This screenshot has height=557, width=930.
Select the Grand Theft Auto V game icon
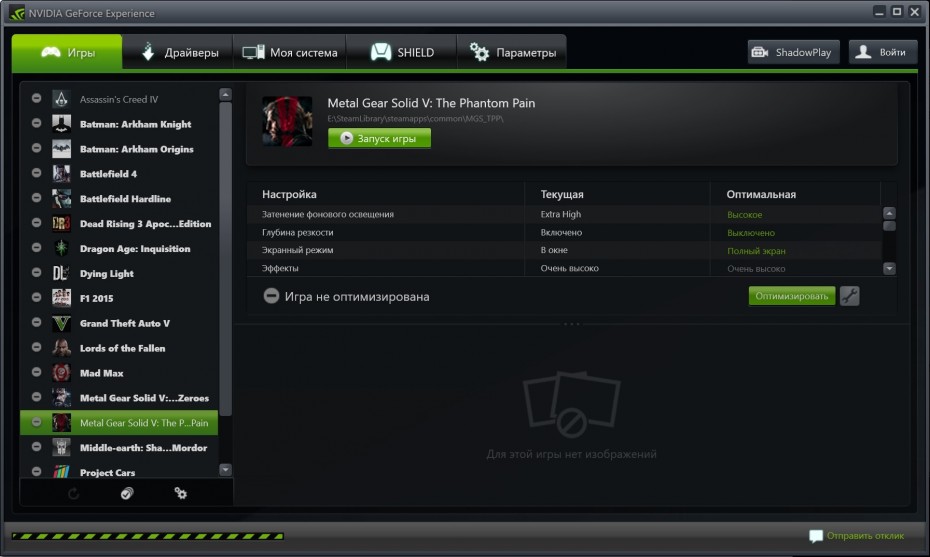(61, 323)
